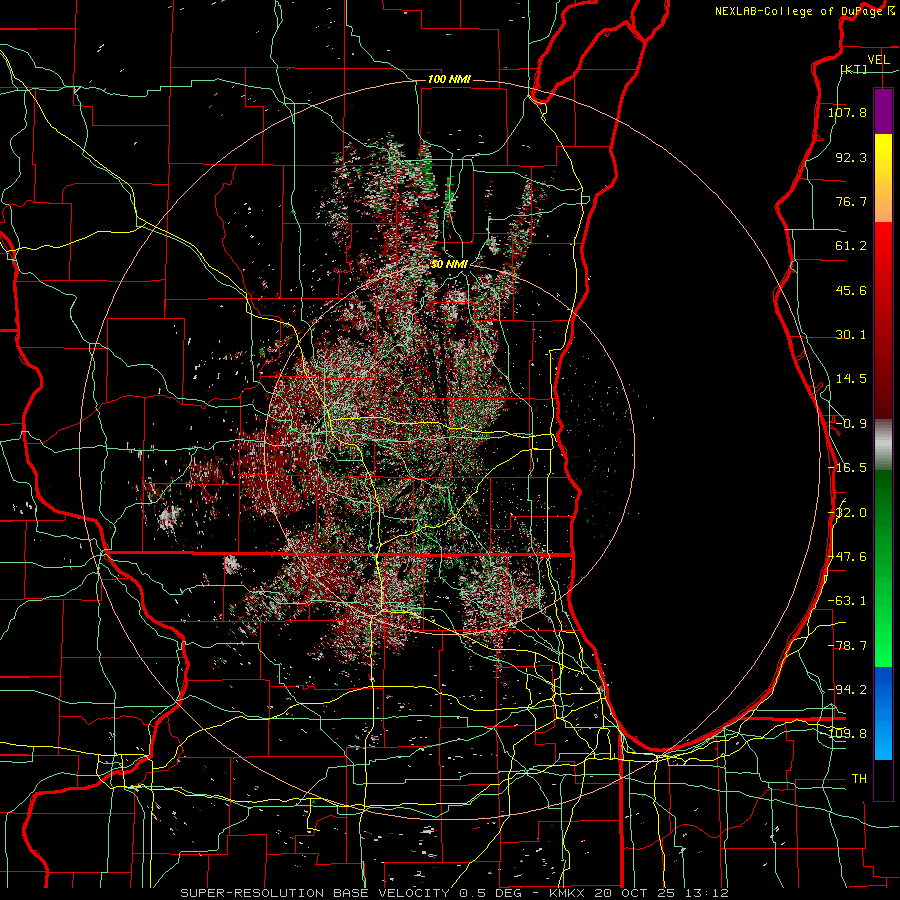This screenshot has height=900, width=900.
Task: Click the -63.1 velocity scale value
Action: click(x=847, y=601)
